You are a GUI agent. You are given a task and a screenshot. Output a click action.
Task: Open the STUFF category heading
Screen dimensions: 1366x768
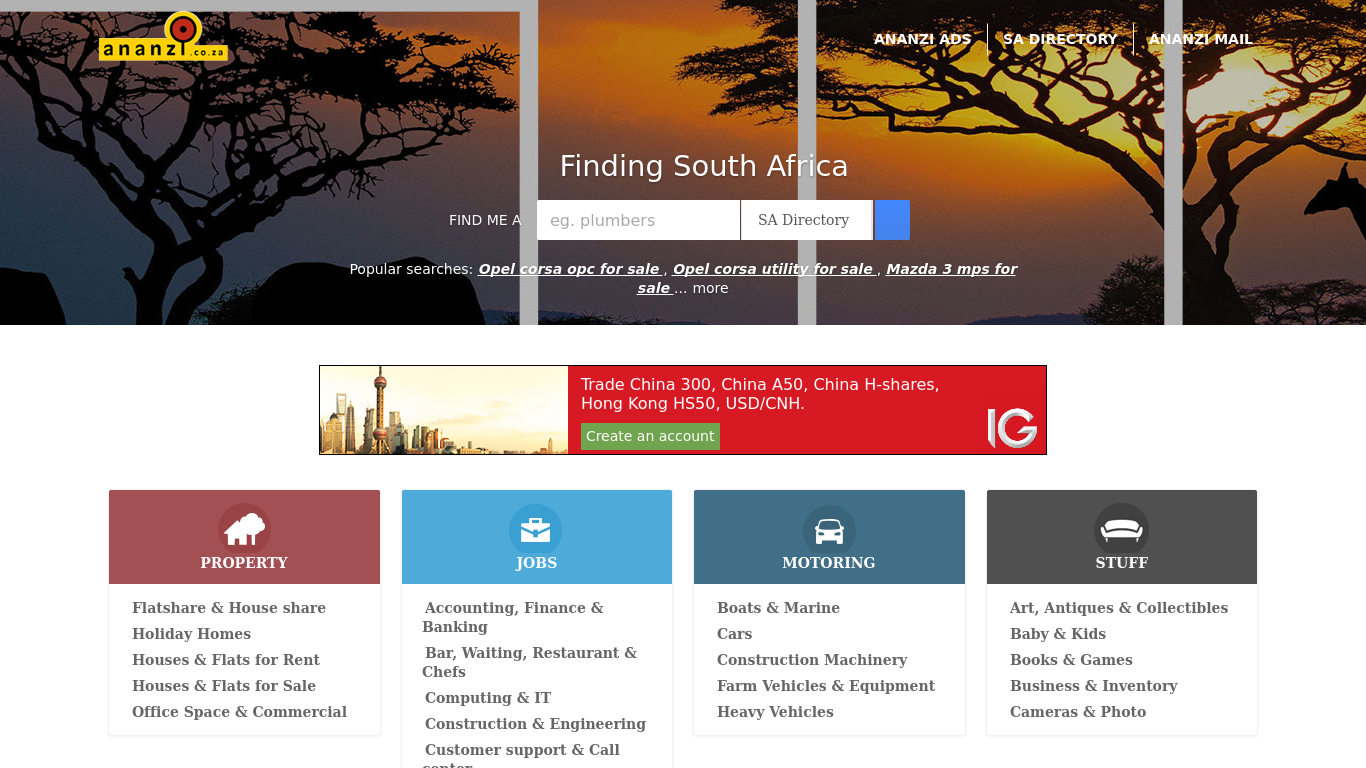point(1121,563)
